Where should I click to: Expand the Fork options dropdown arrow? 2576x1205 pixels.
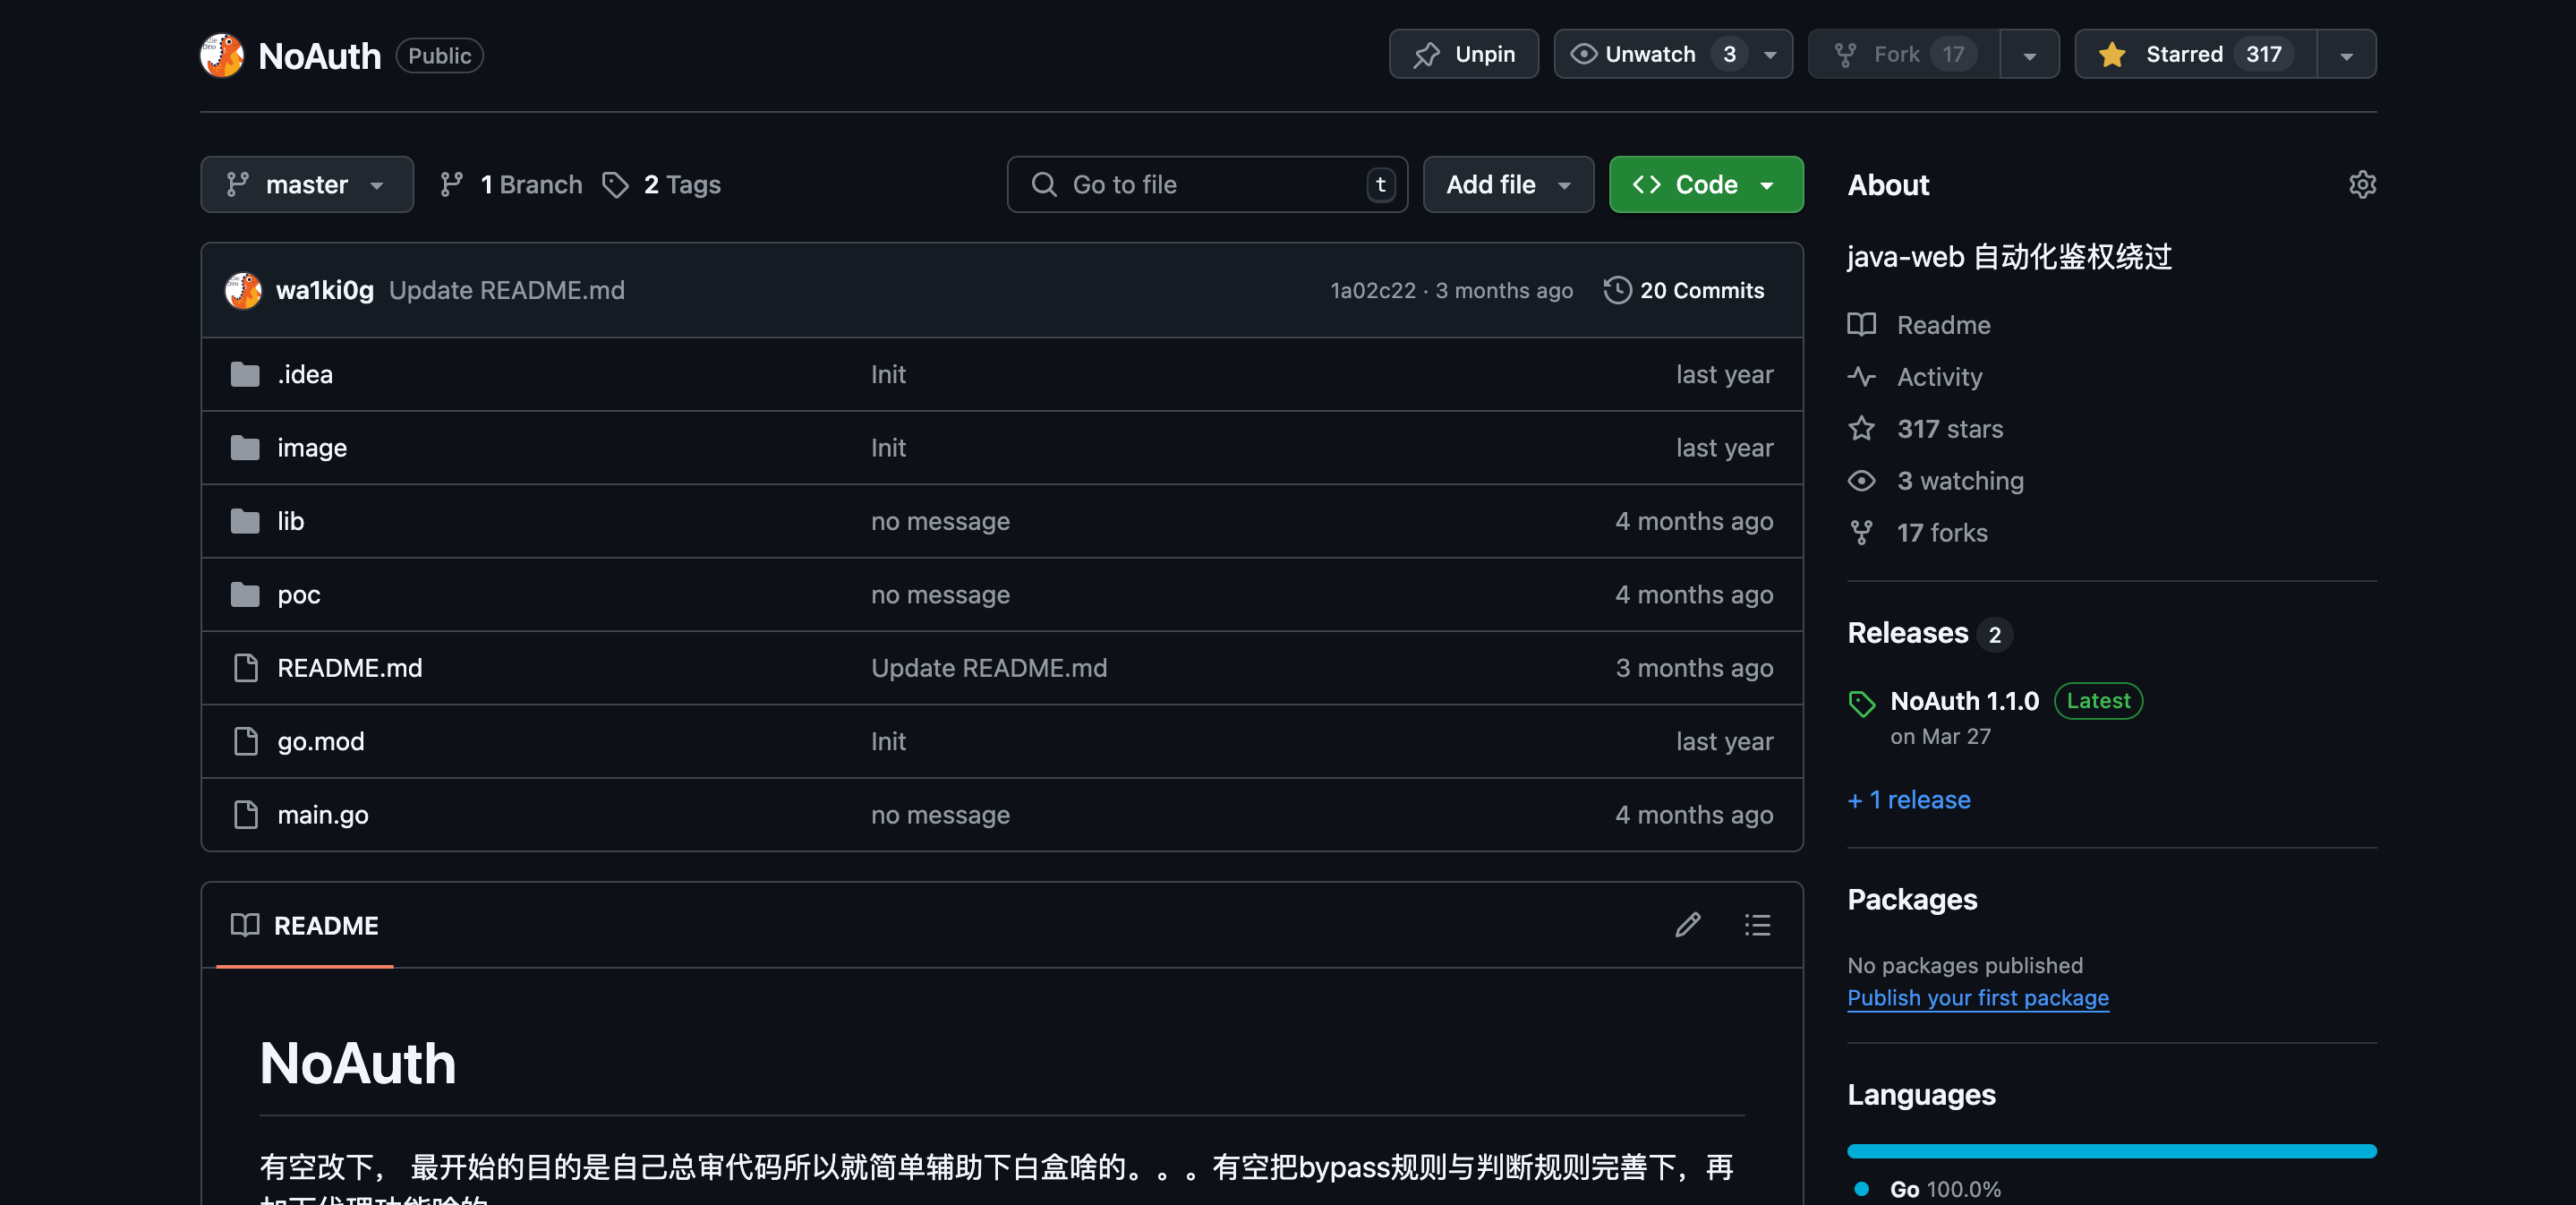2029,54
